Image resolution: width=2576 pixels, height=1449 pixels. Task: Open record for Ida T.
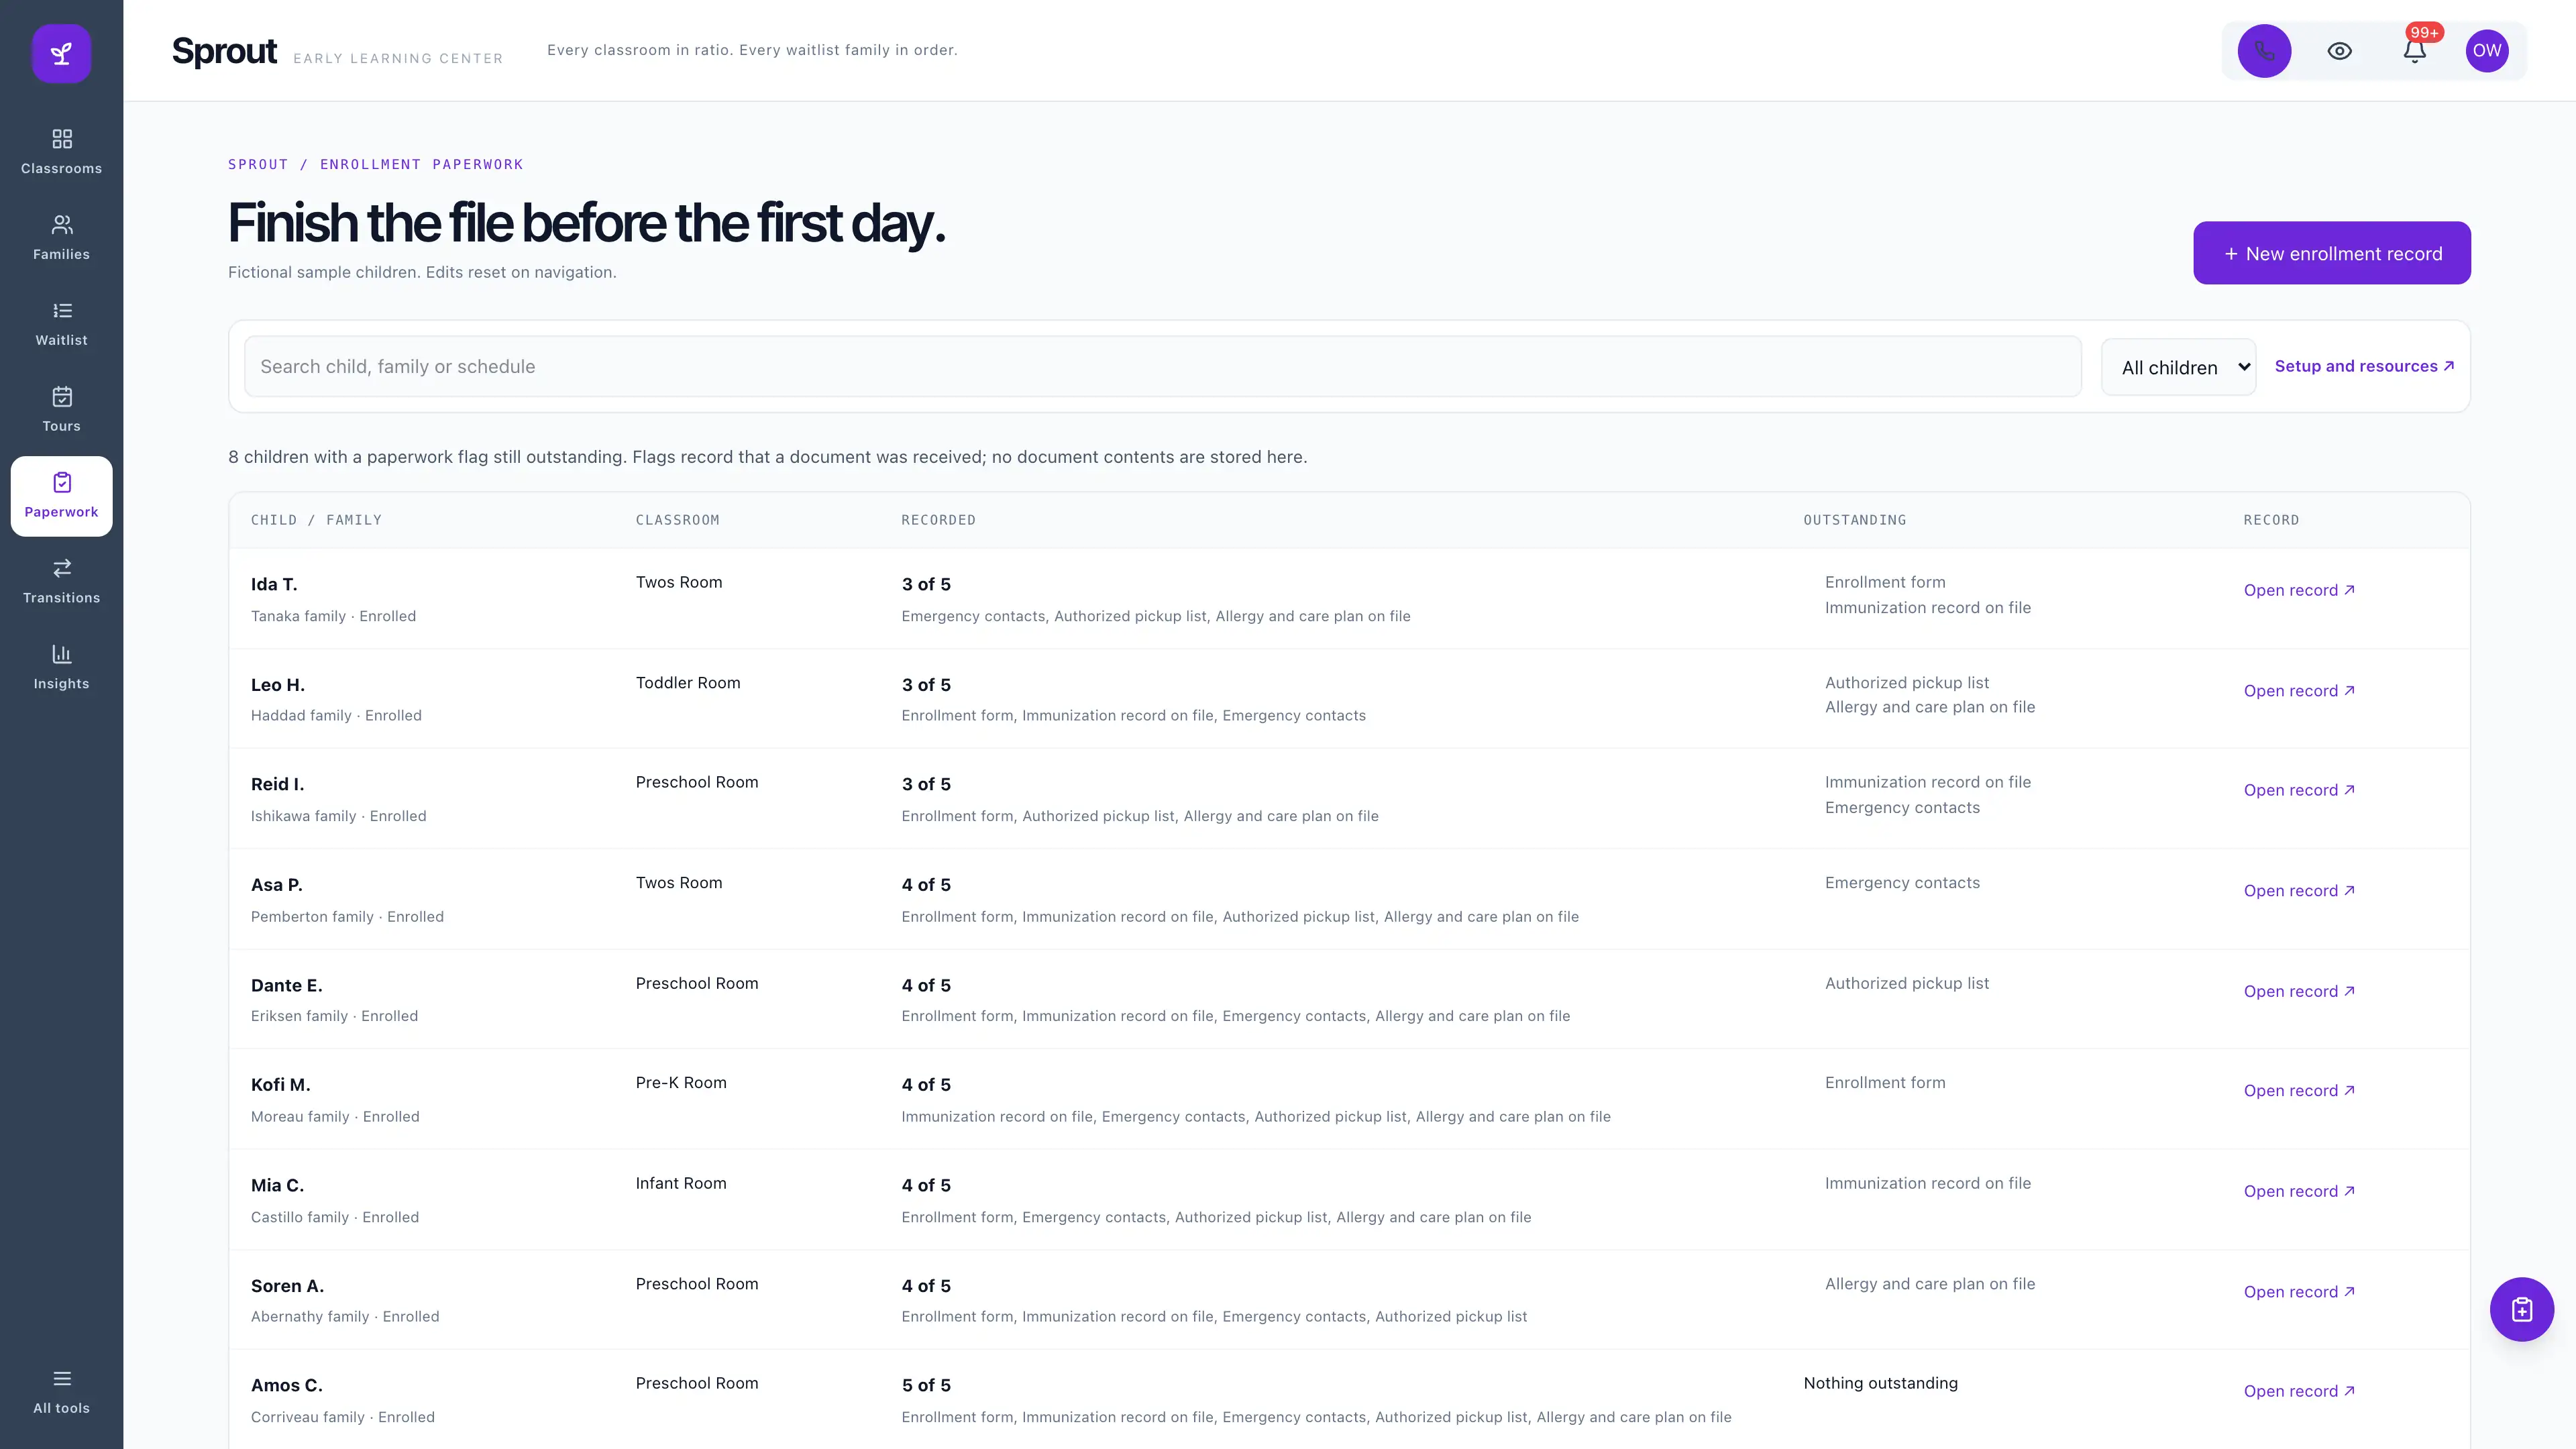(2298, 590)
